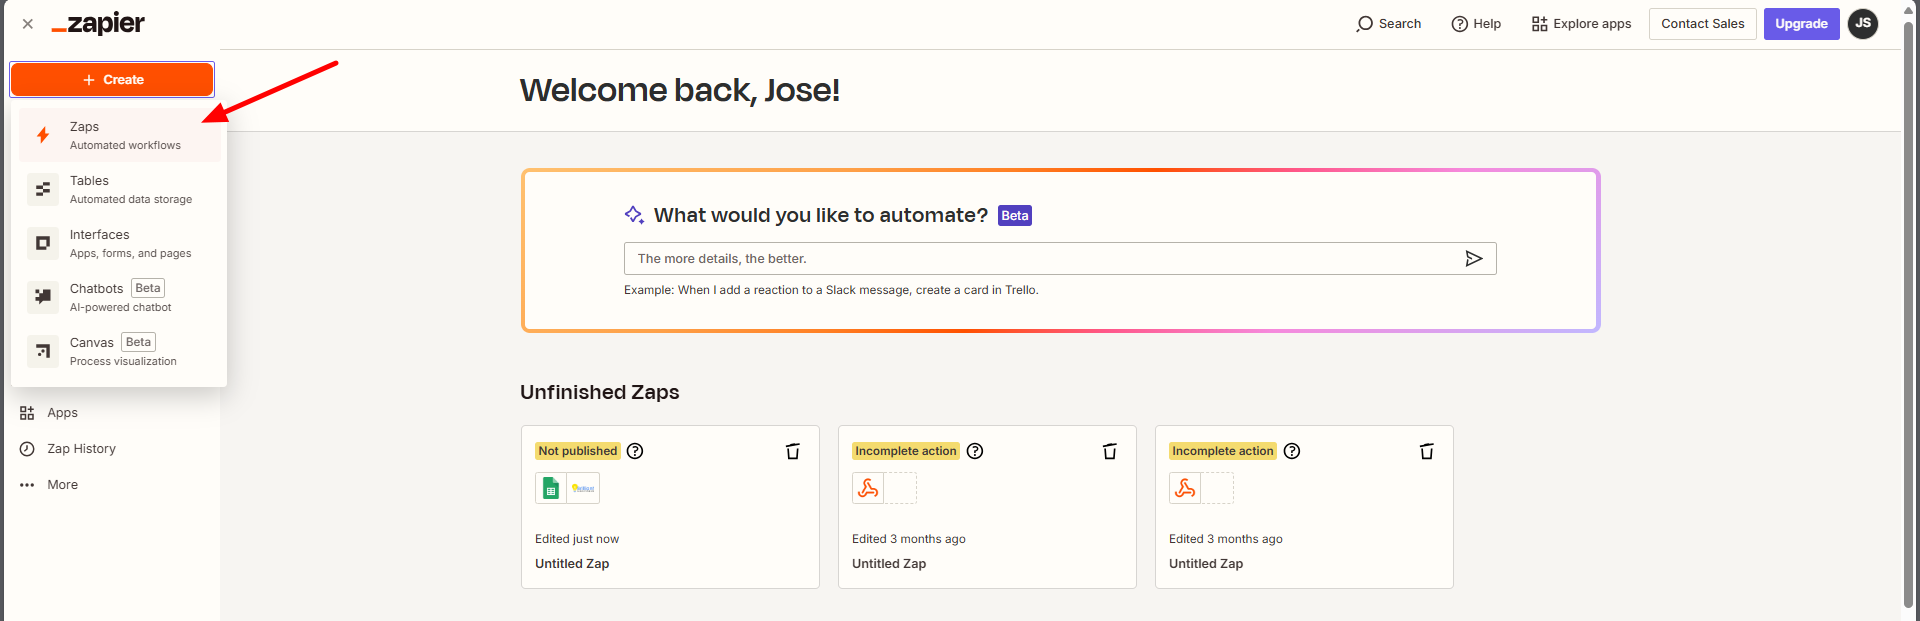The height and width of the screenshot is (621, 1920).
Task: Click the three-dots More icon
Action: point(27,485)
